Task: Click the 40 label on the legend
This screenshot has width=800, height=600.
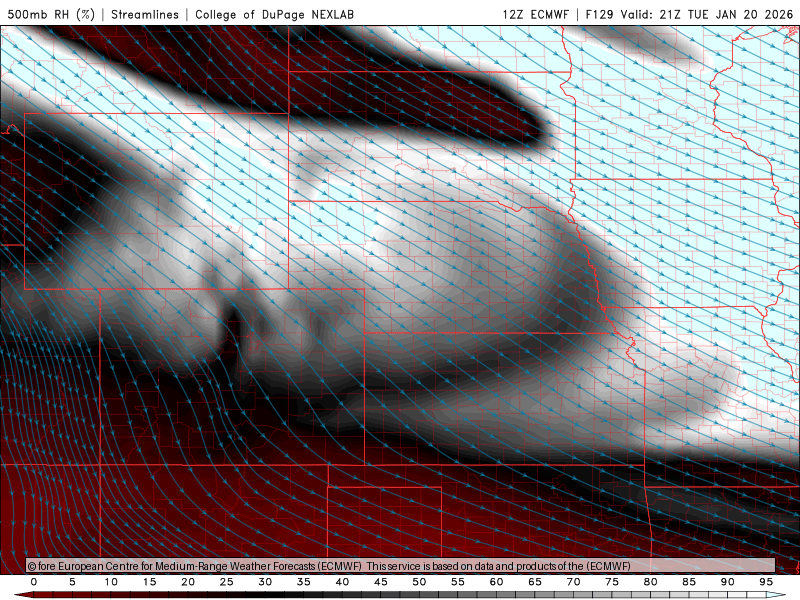Action: tap(342, 582)
